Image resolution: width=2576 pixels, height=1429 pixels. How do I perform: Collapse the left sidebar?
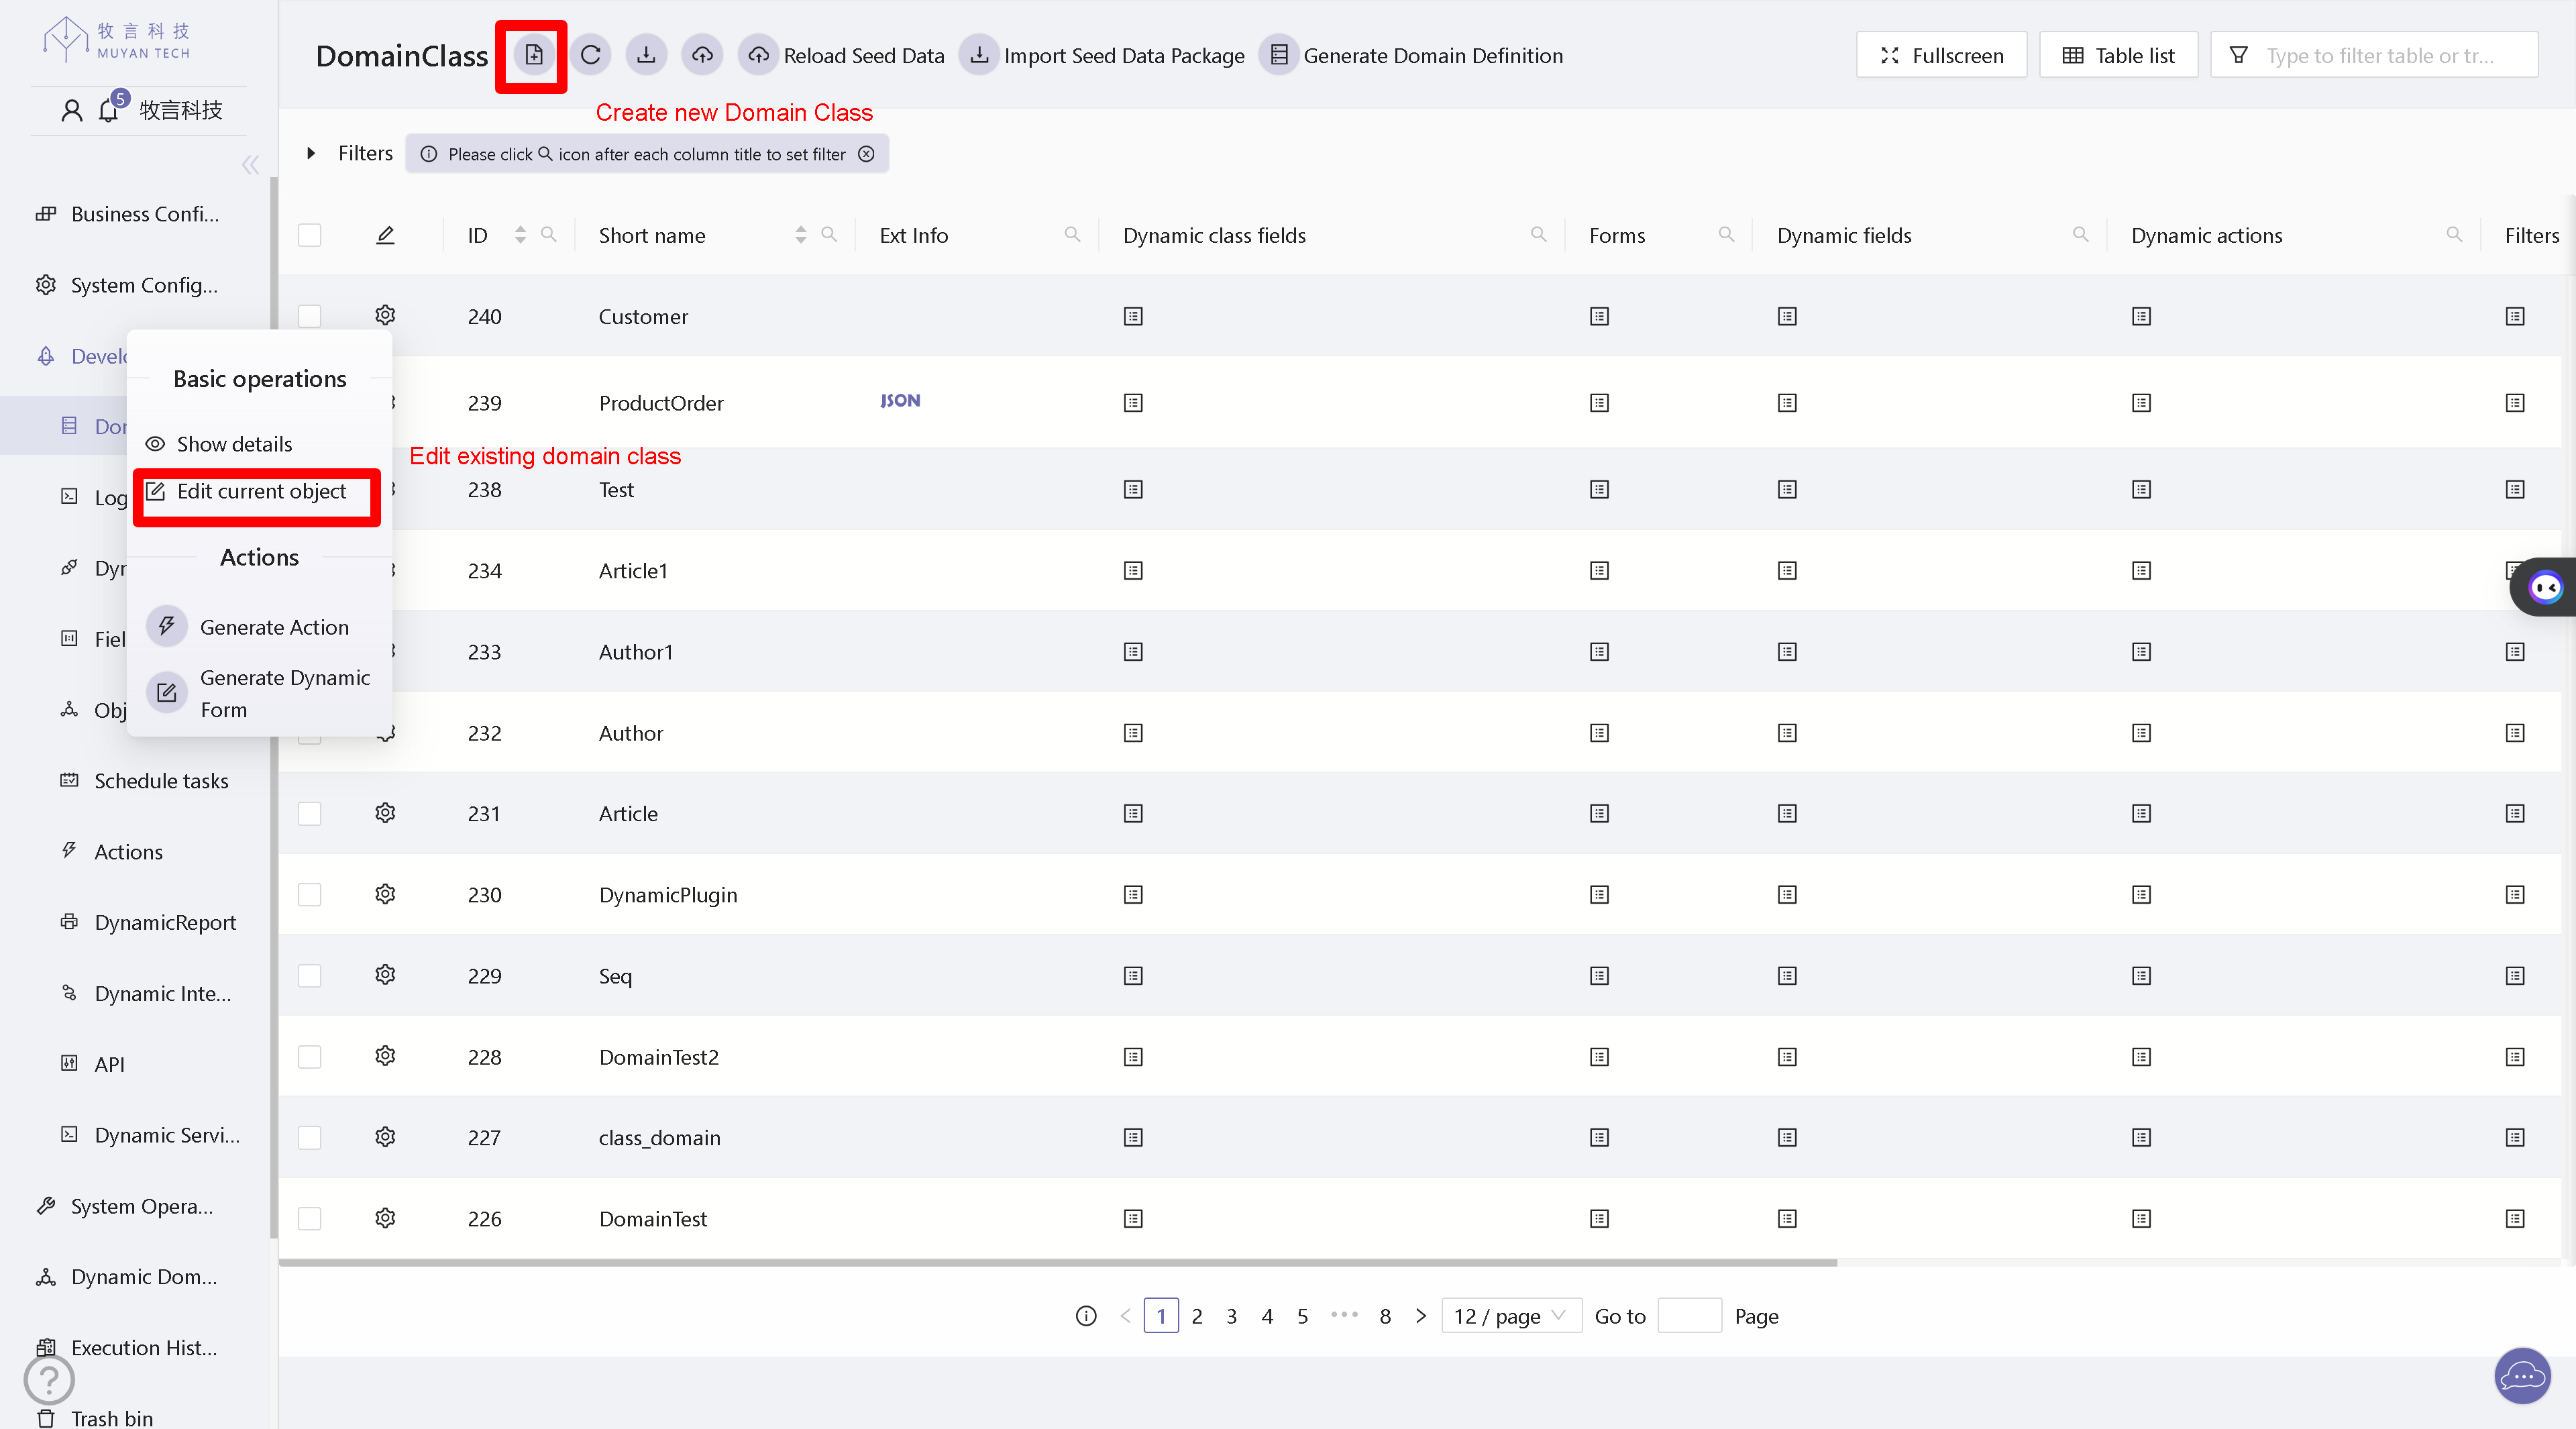[x=250, y=165]
